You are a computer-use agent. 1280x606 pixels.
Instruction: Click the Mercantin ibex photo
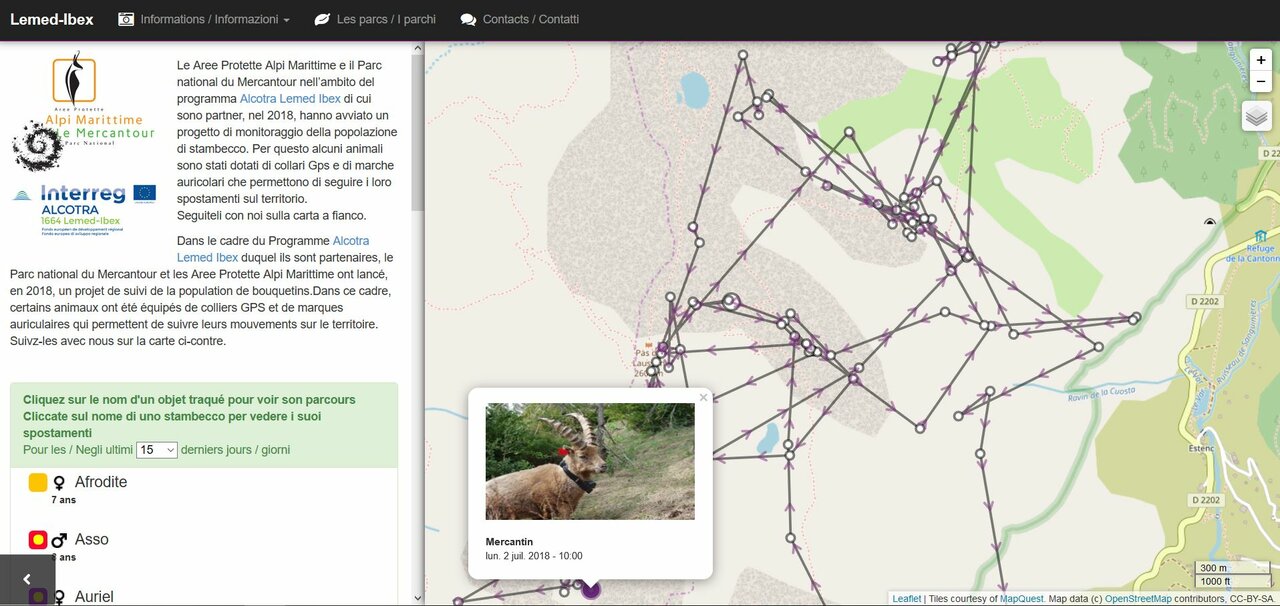tap(590, 461)
